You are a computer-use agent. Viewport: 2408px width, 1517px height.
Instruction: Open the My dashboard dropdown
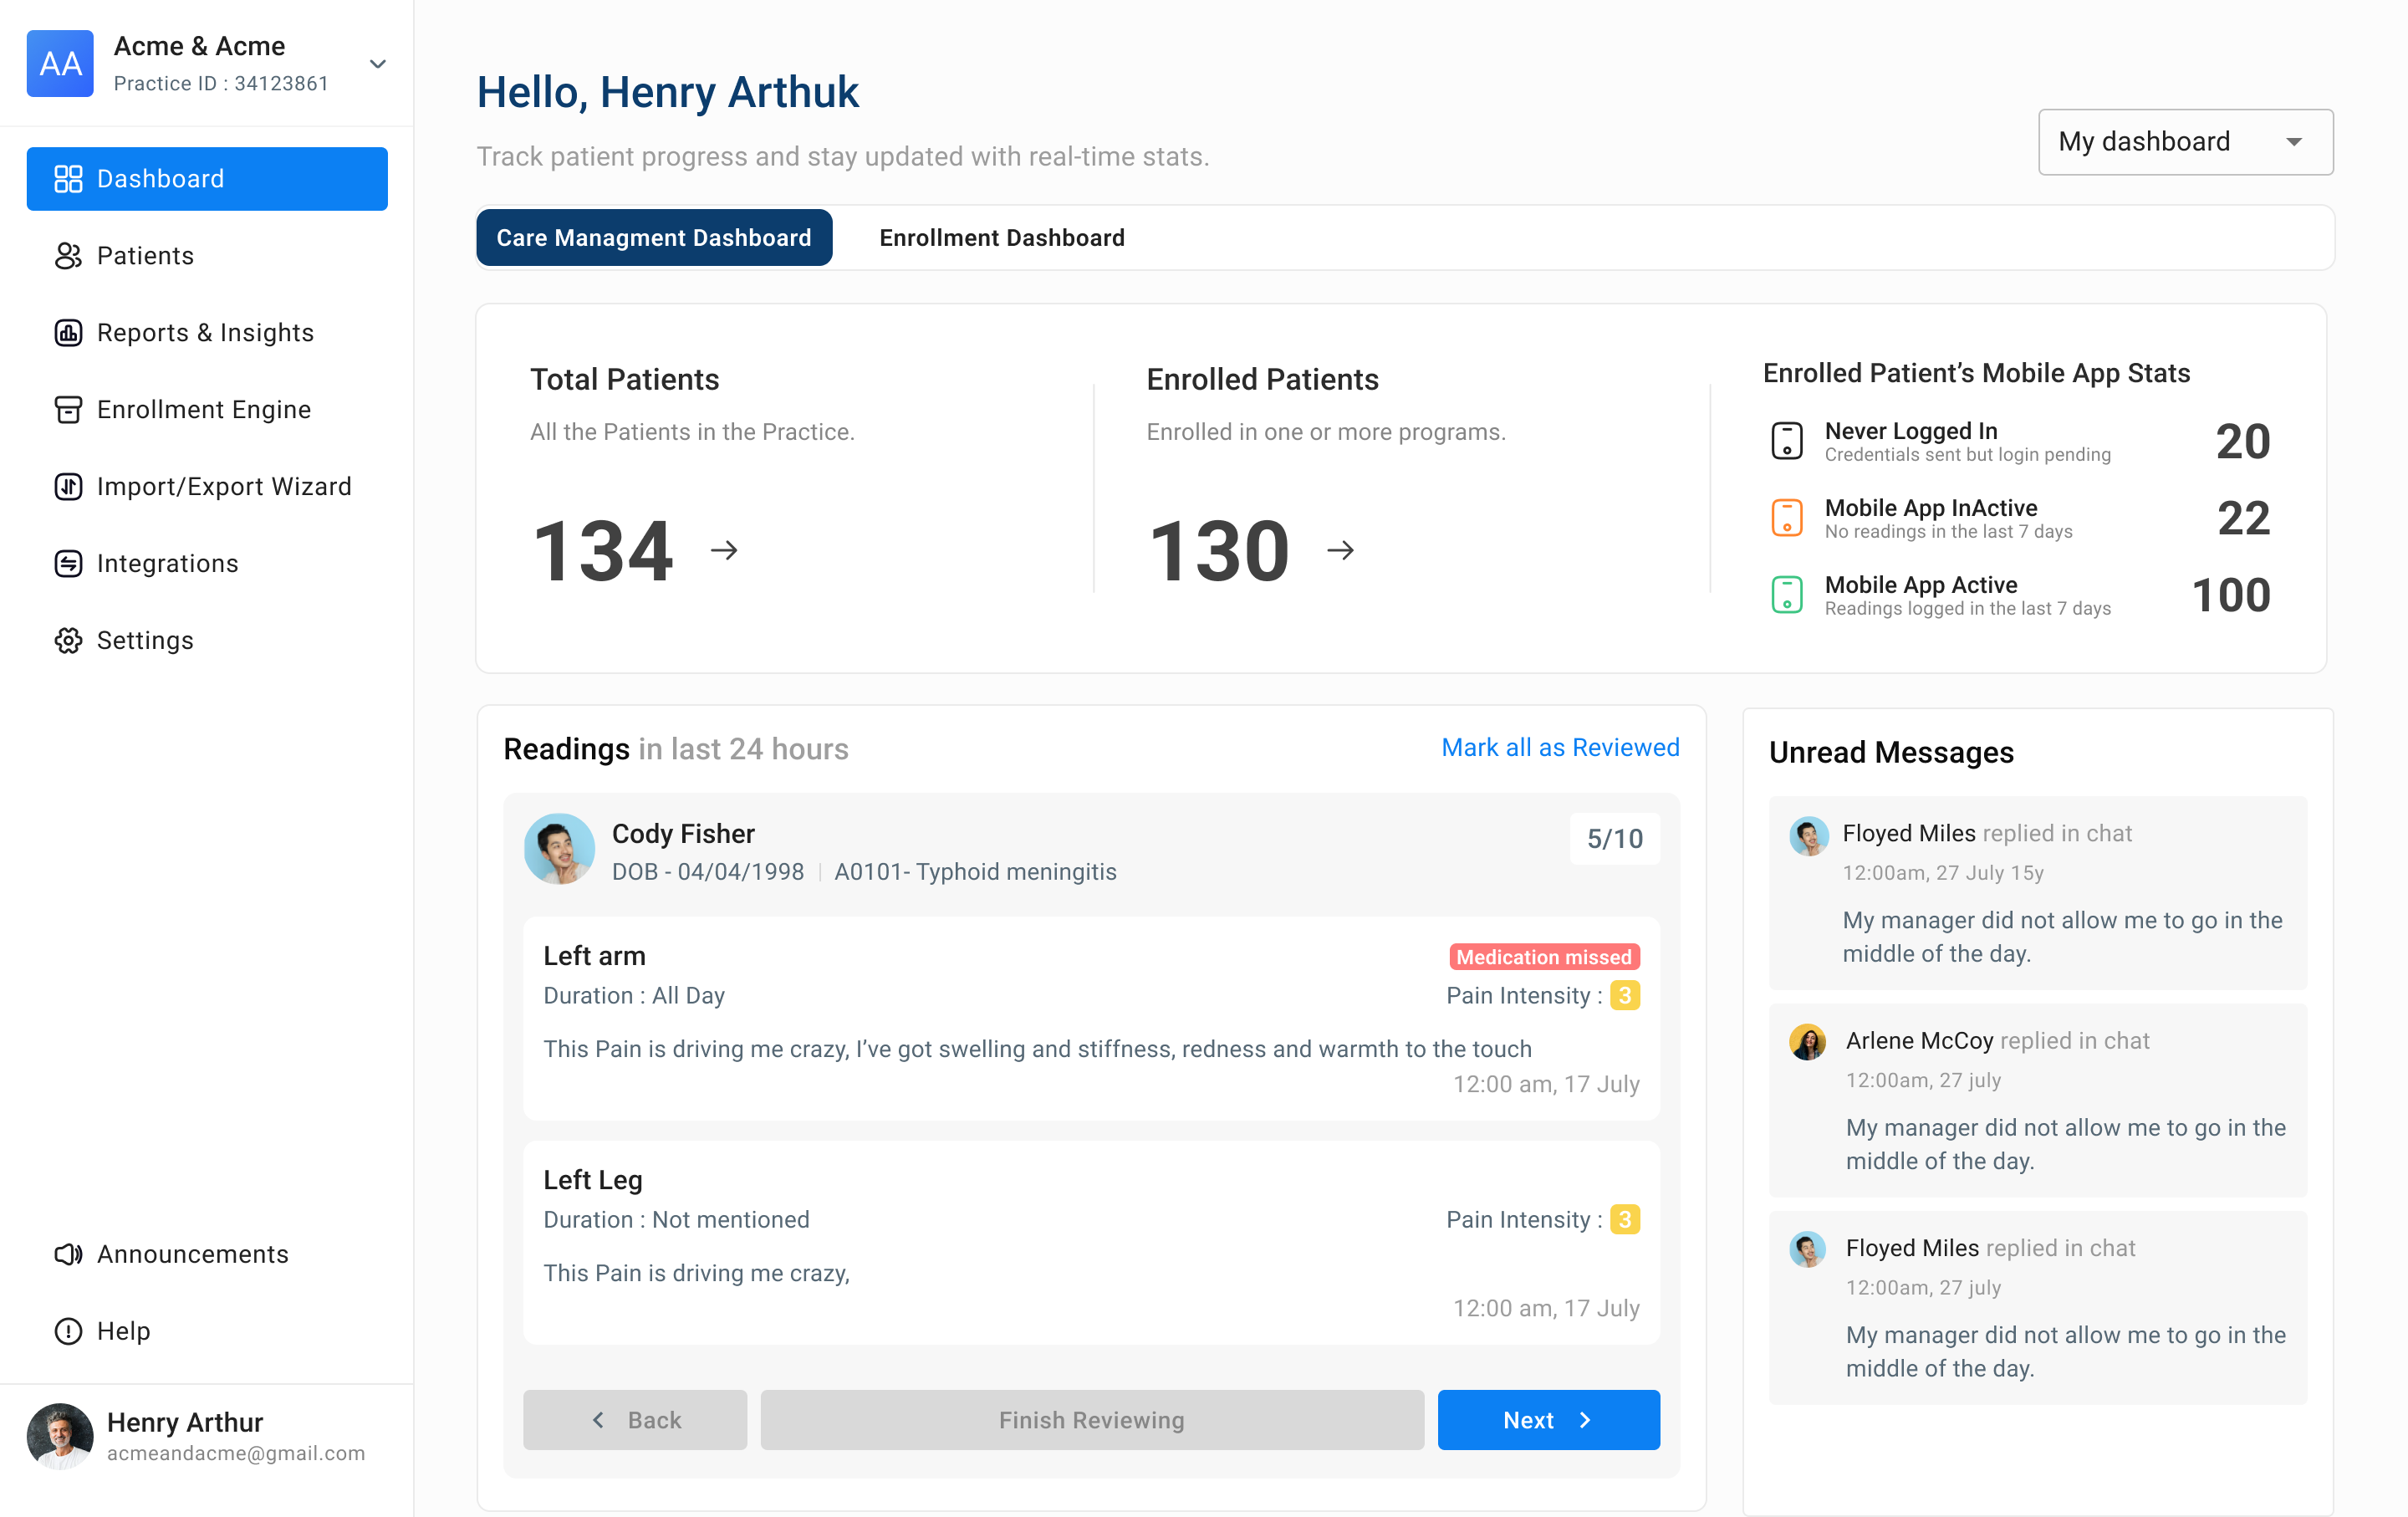point(2185,141)
